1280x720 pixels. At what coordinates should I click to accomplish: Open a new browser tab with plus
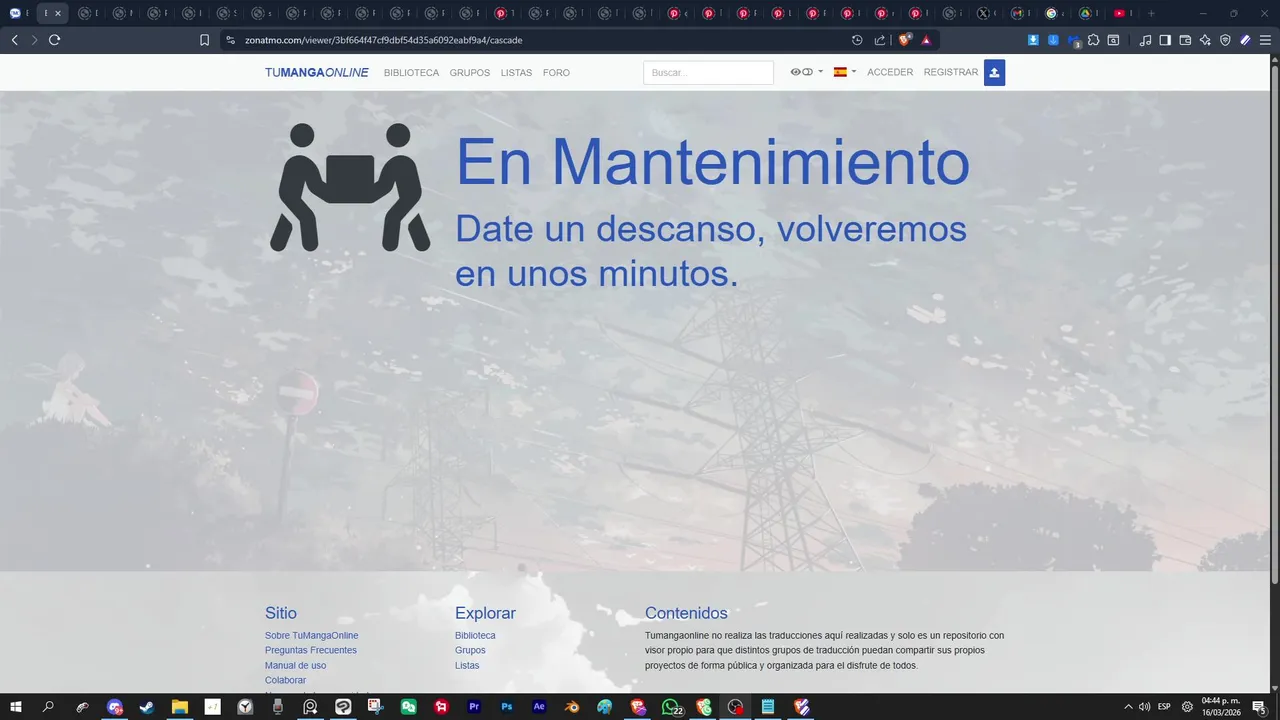(x=1151, y=13)
